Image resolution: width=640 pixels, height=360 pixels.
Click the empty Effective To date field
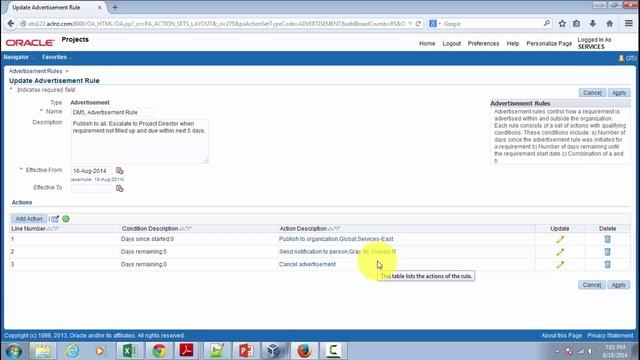click(x=91, y=188)
